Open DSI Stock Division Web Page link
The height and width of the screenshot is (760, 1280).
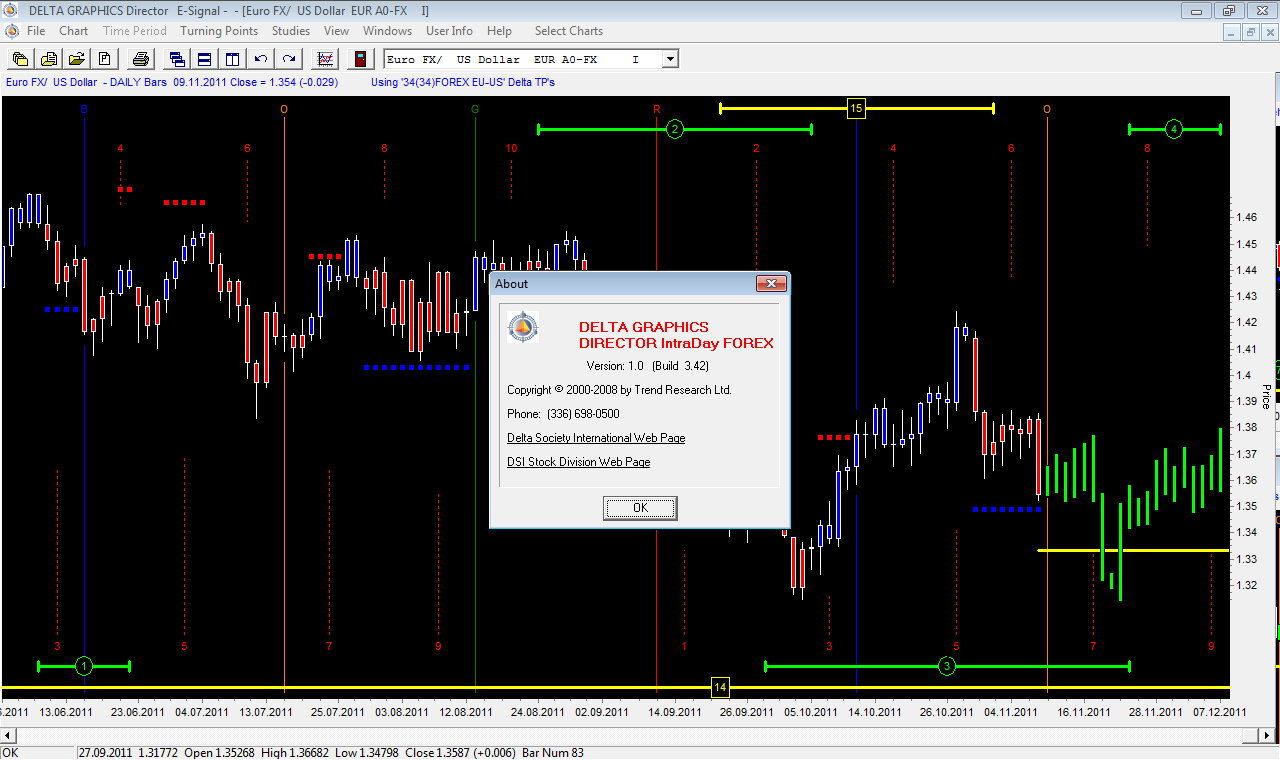coord(578,462)
